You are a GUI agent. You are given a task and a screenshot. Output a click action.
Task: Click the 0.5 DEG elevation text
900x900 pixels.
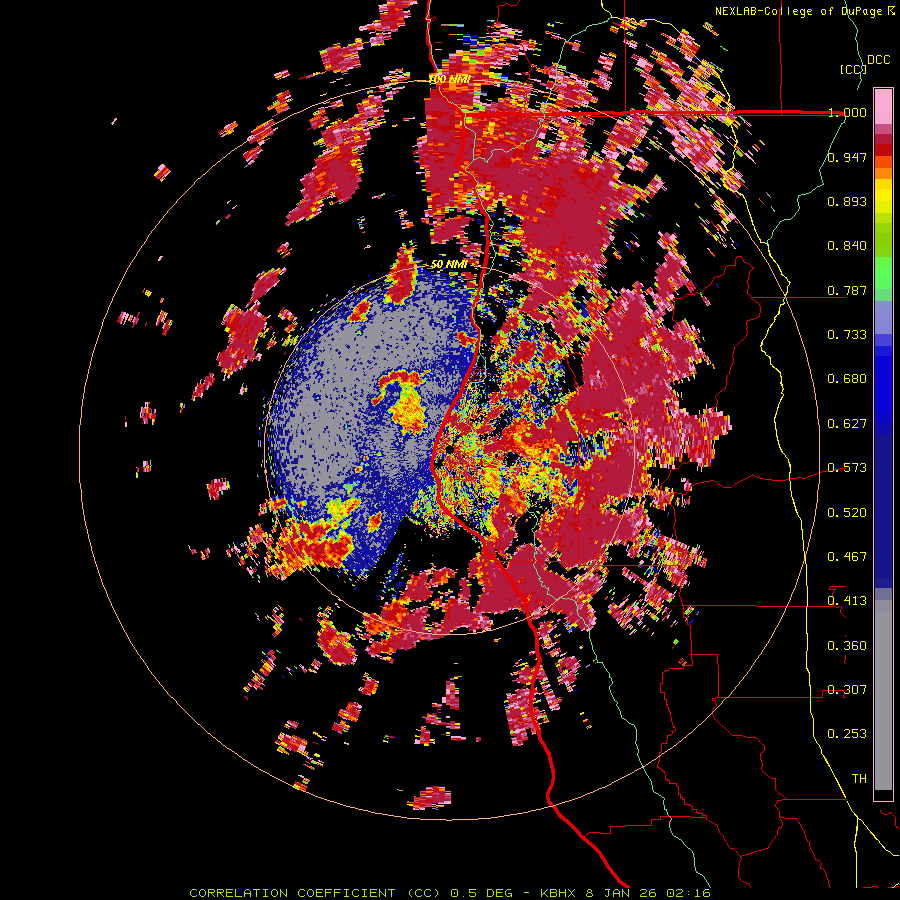pyautogui.click(x=481, y=893)
